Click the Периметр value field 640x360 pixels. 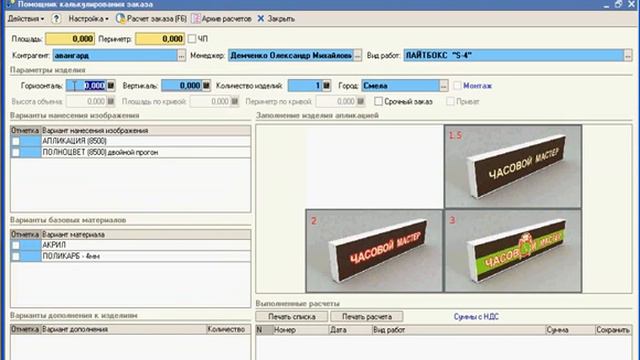[x=160, y=39]
